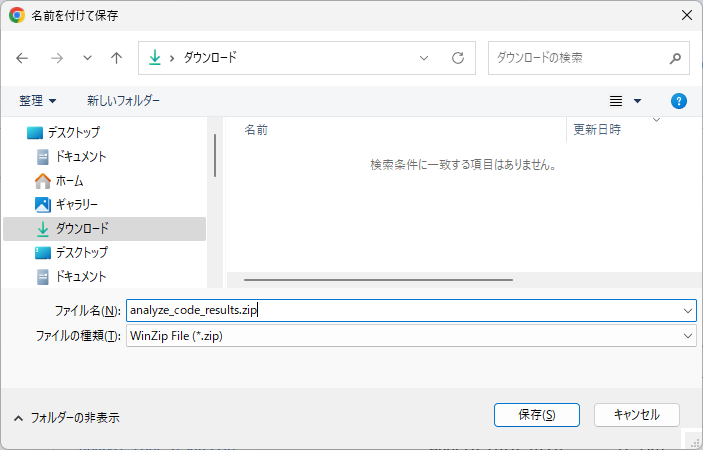Select the bottom ドキュメント item in sidebar

pos(72,276)
